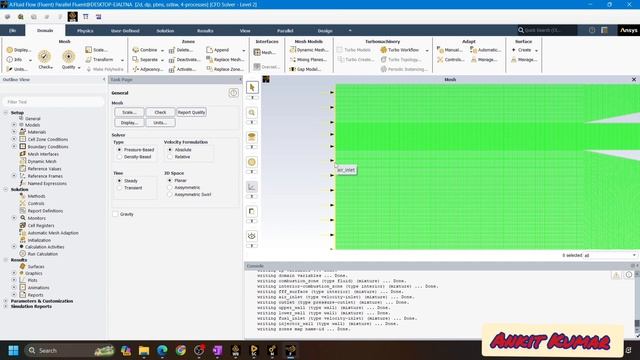Expand the Cell Zone Conditions node
Image resolution: width=640 pixels, height=360 pixels.
[14, 139]
